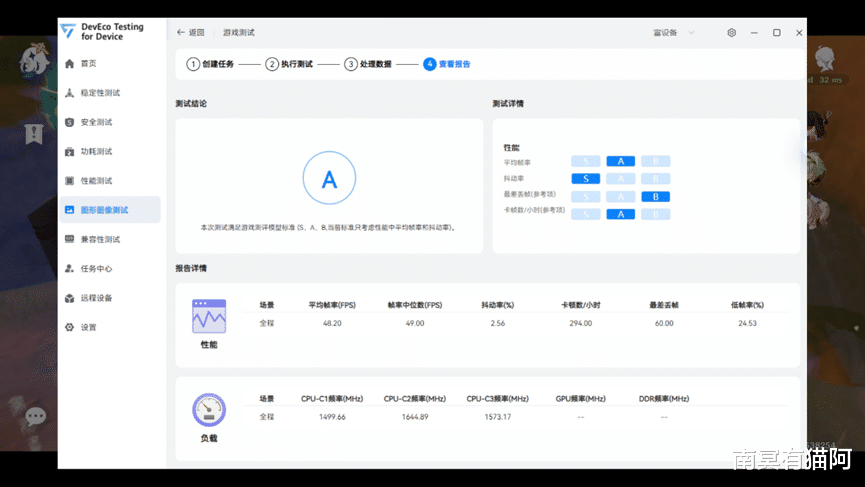This screenshot has height=487, width=865.
Task: Click the DevEco Testing logo icon
Action: [x=68, y=31]
